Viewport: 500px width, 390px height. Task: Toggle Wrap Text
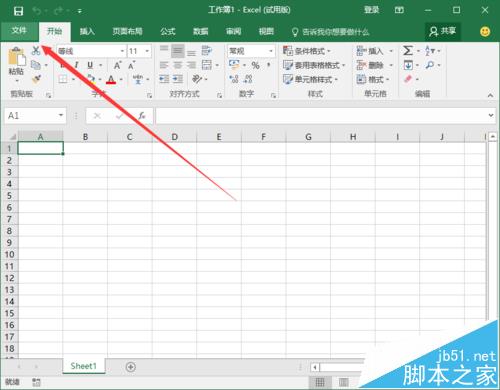pos(207,51)
